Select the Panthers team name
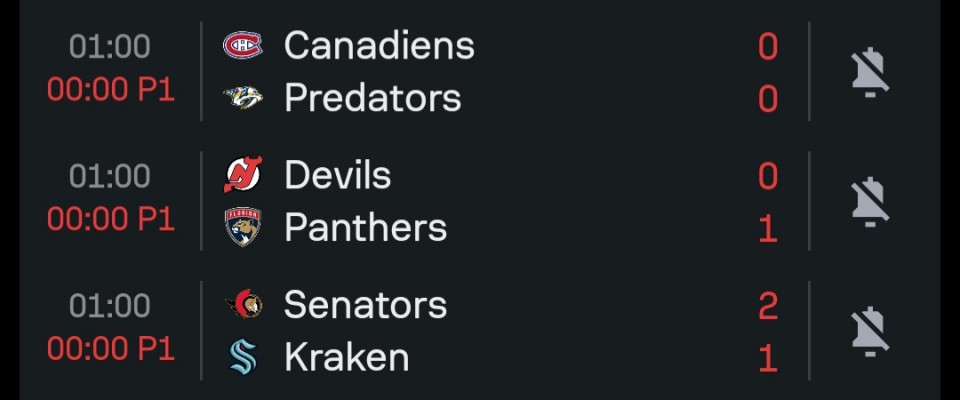 pos(365,228)
